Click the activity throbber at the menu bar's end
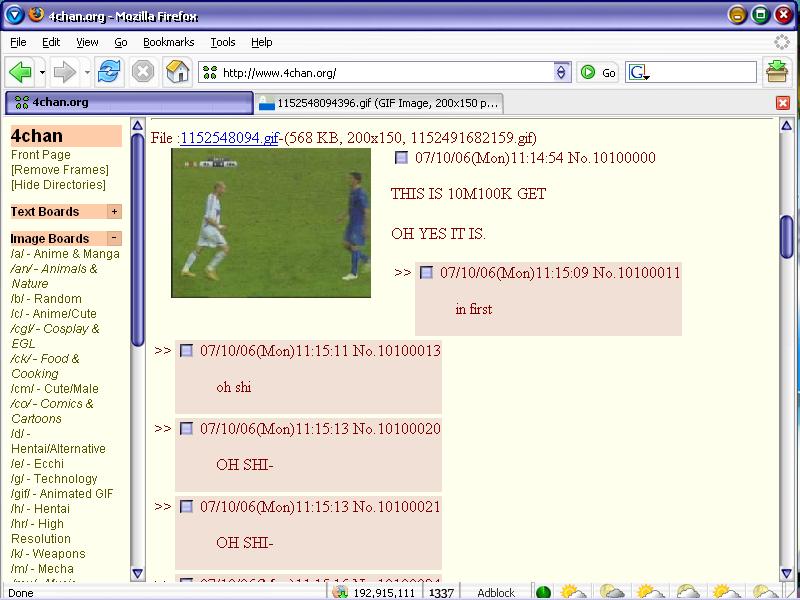Viewport: 800px width, 600px height. 782,42
